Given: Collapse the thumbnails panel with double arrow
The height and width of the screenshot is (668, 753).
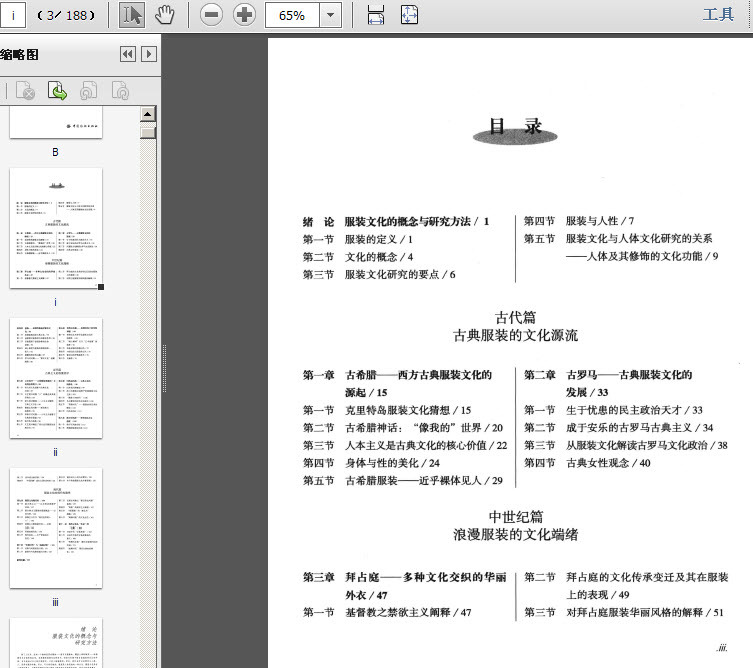Looking at the screenshot, I should [x=128, y=54].
